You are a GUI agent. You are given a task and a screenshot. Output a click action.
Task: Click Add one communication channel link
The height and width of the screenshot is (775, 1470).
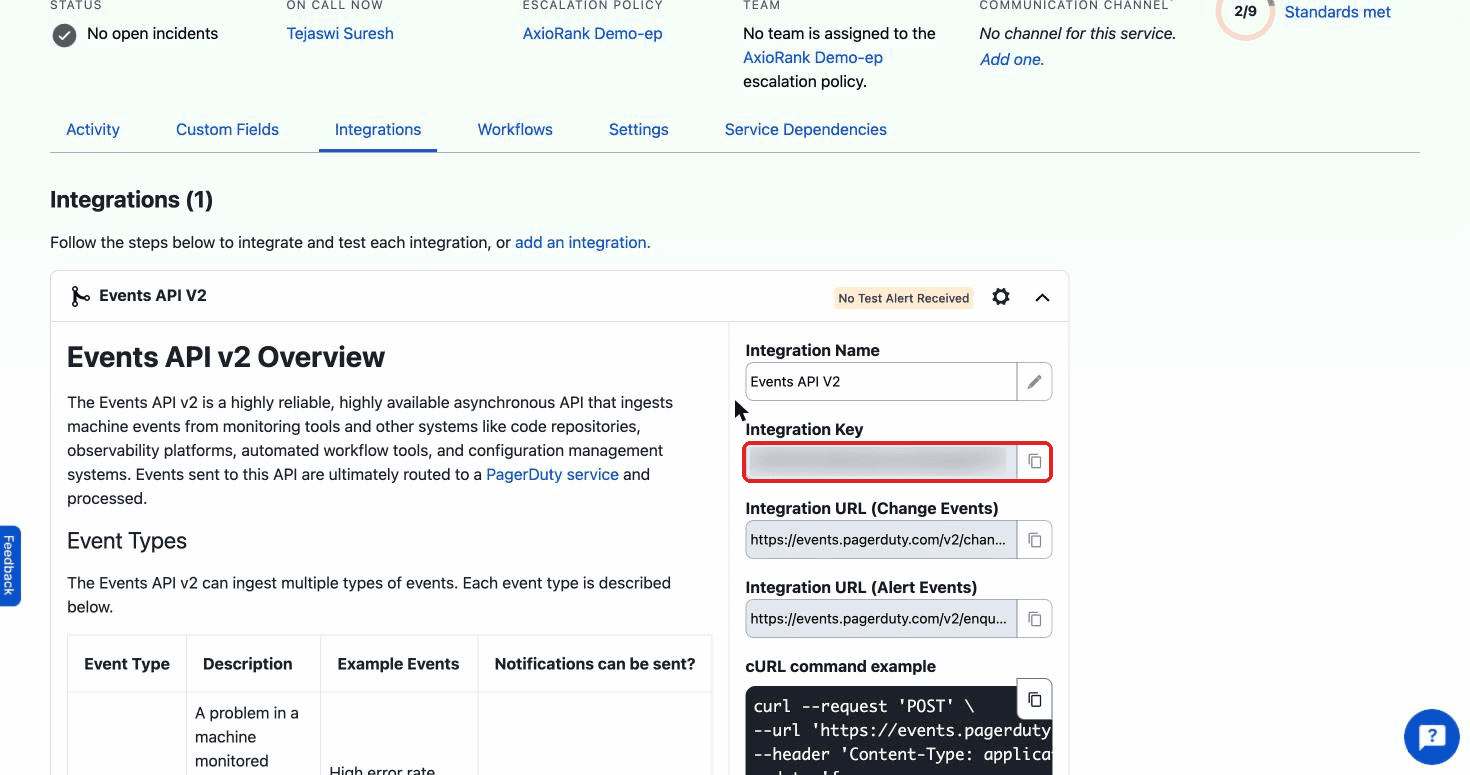[x=1010, y=59]
